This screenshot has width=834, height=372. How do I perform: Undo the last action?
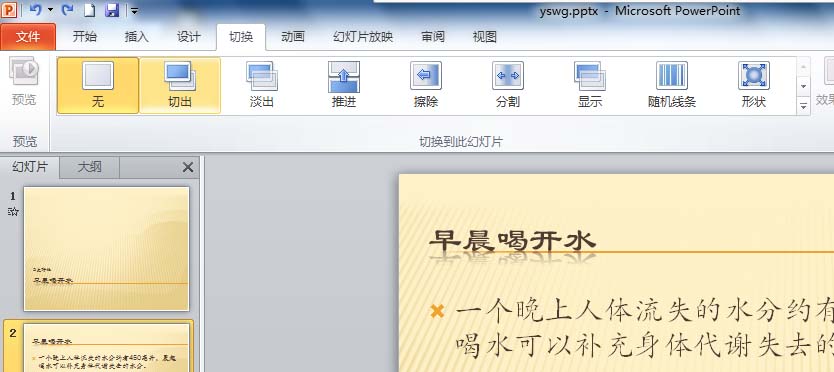tap(36, 10)
